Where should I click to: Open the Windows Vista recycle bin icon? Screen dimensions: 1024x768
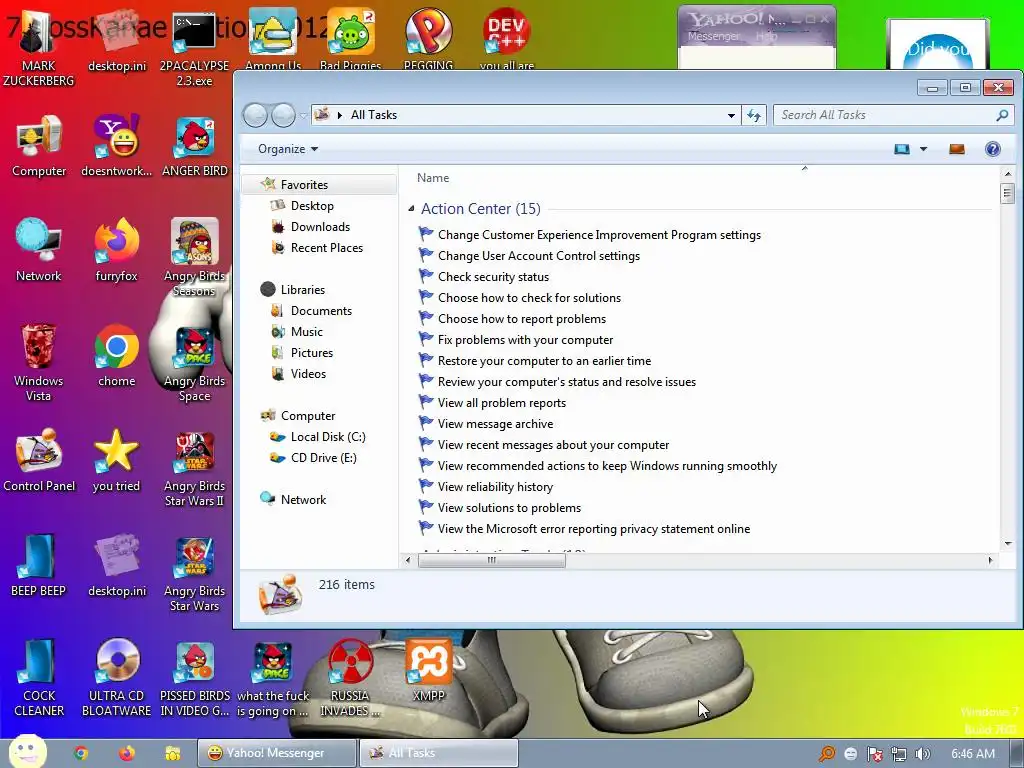coord(39,362)
